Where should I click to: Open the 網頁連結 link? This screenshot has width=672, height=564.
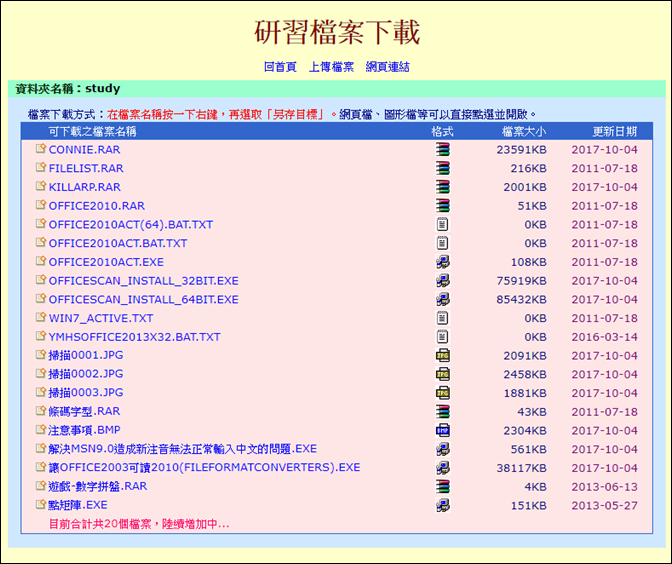click(387, 67)
